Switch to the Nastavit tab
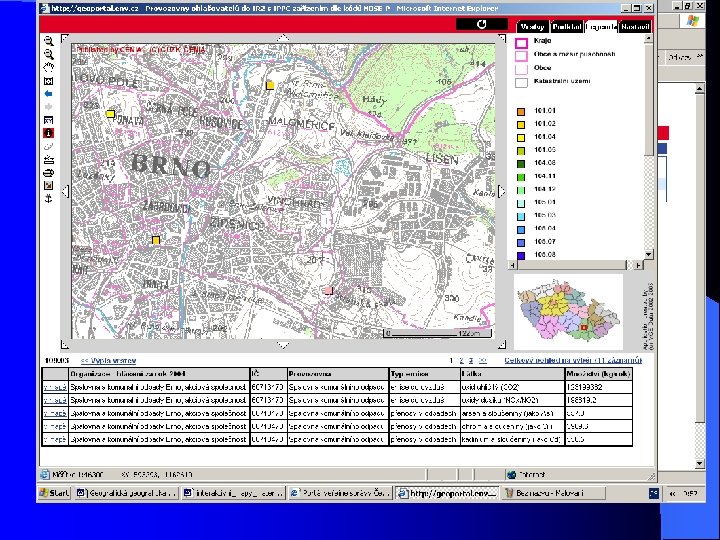Image resolution: width=720 pixels, height=540 pixels. [x=634, y=26]
